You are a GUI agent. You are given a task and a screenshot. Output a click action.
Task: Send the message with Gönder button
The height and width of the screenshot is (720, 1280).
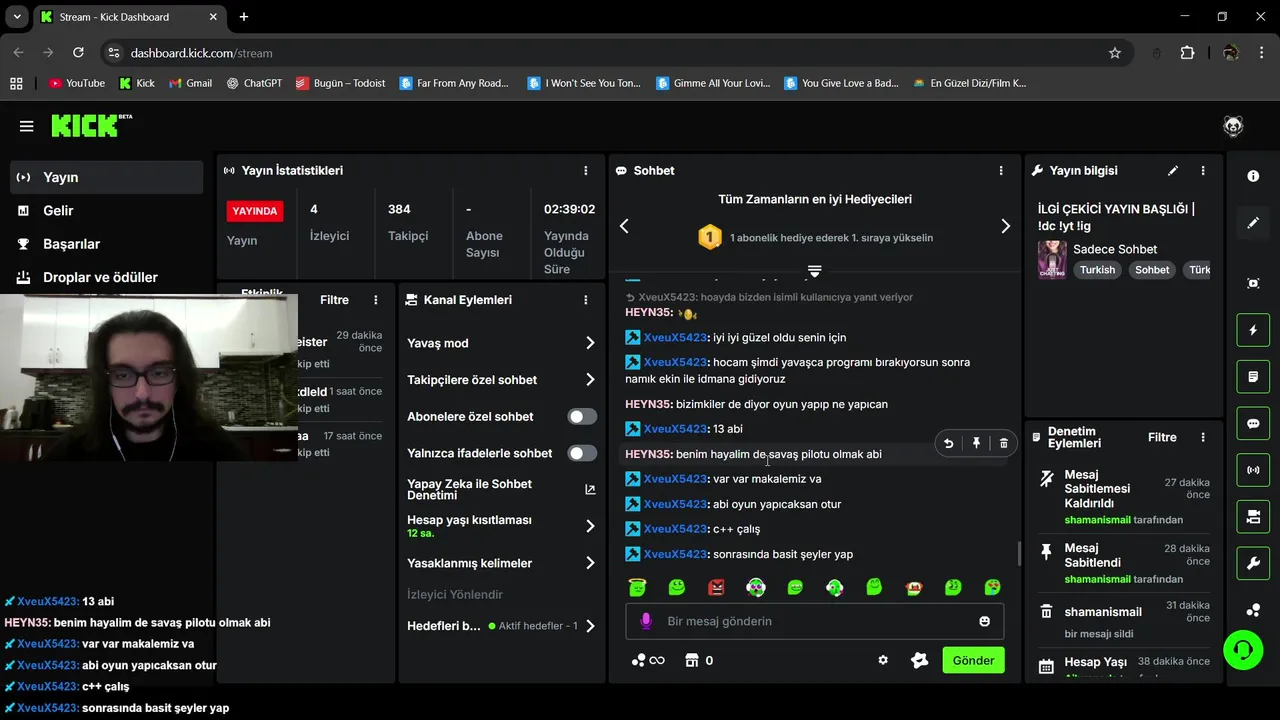coord(973,660)
